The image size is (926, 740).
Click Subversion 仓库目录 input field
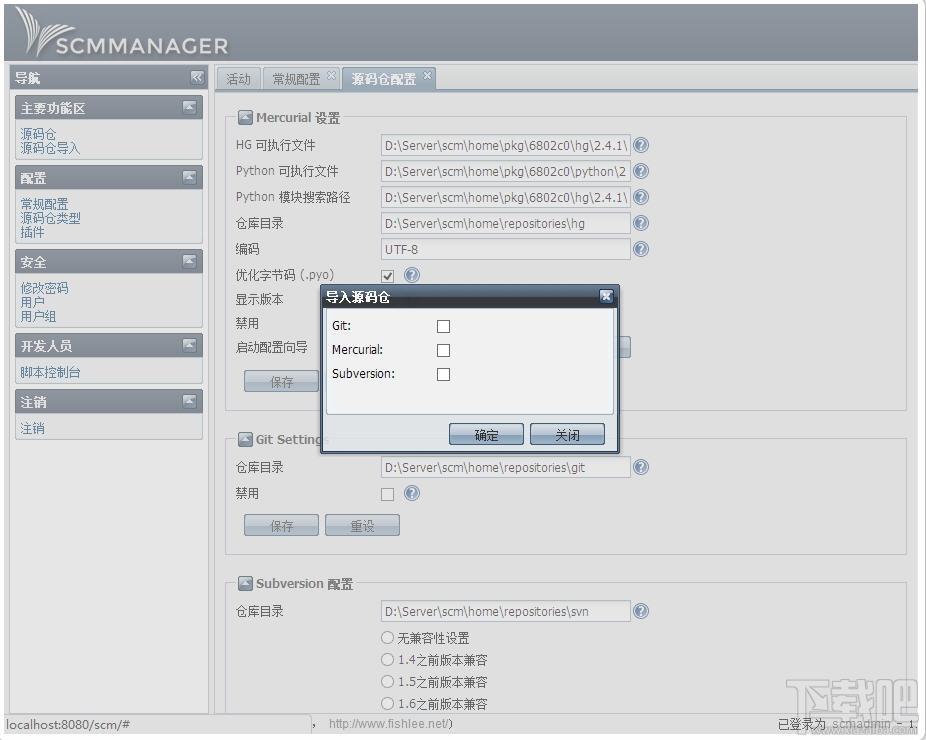click(506, 611)
